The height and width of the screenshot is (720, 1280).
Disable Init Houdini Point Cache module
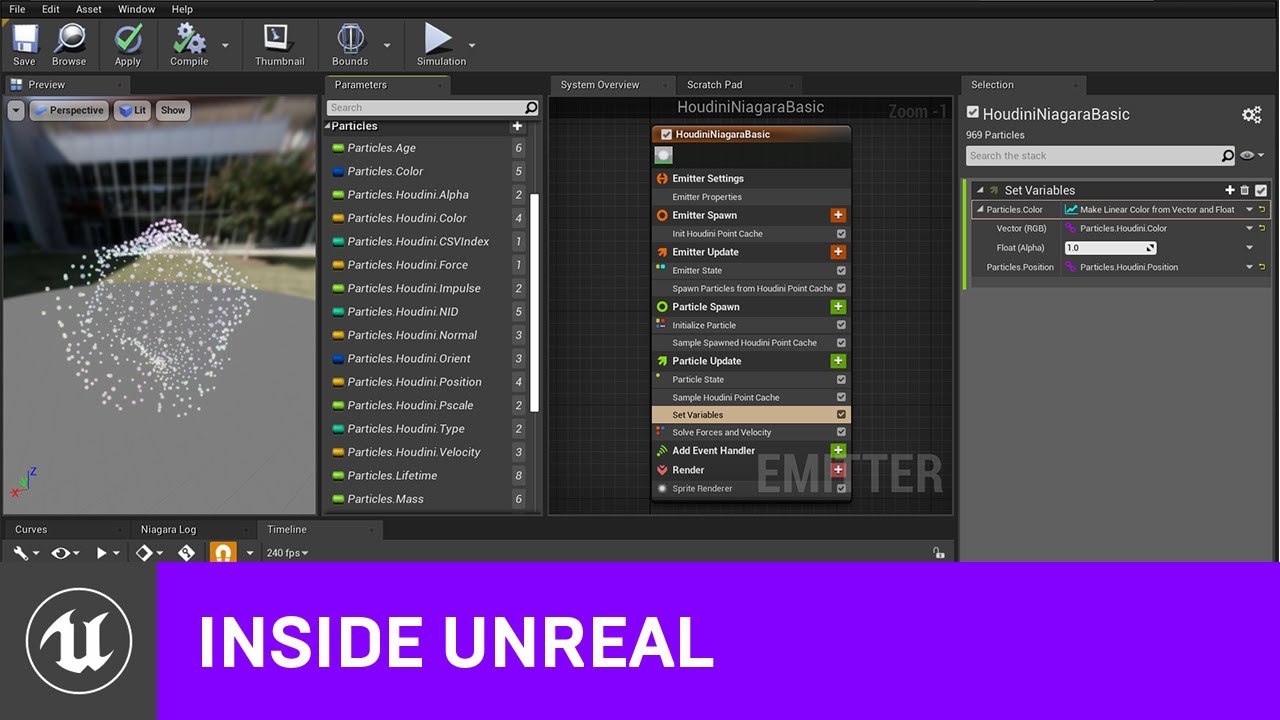[841, 234]
